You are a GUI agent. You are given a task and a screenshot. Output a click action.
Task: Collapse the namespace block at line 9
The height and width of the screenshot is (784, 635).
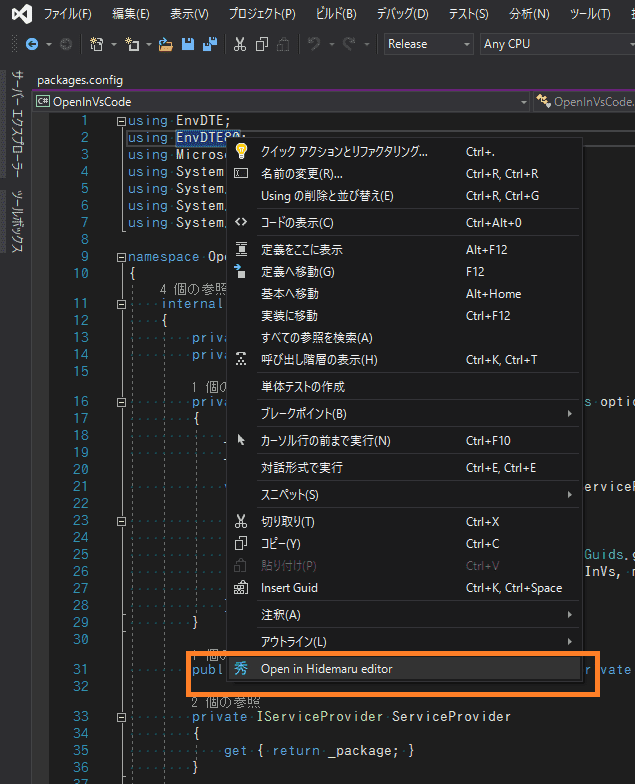(121, 257)
